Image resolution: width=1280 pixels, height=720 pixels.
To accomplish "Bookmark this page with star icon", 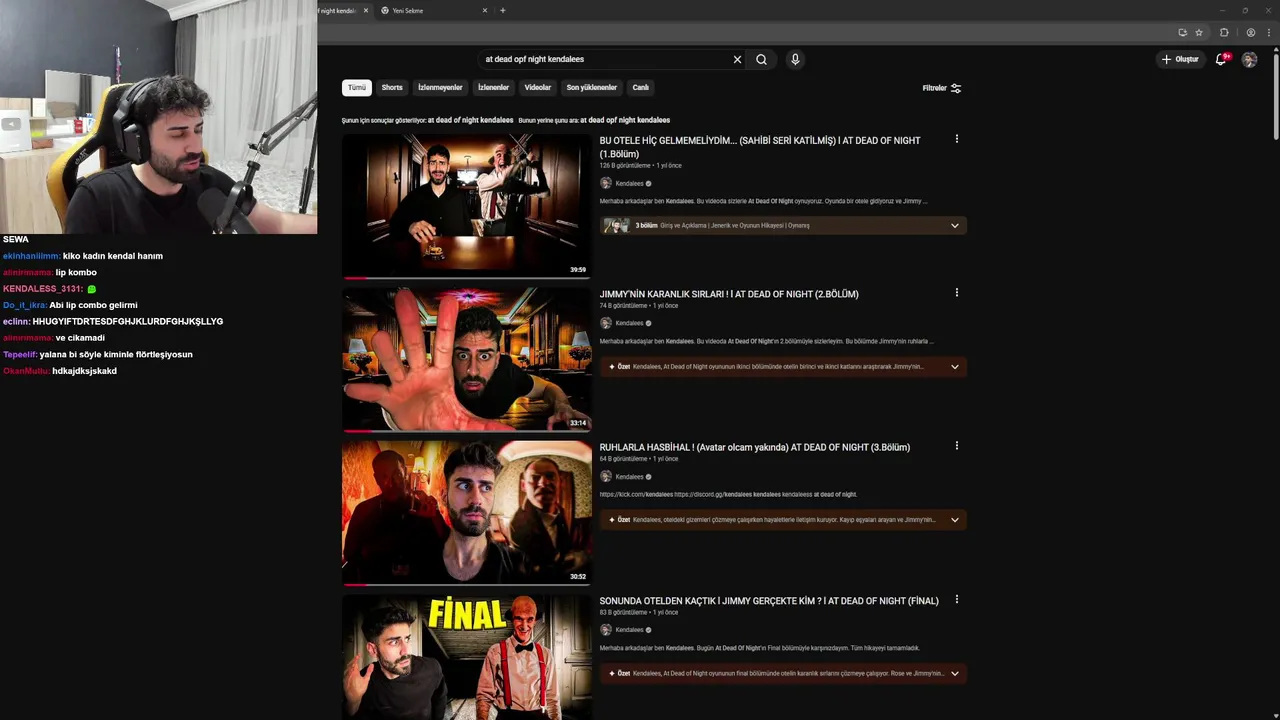I will (x=1199, y=32).
